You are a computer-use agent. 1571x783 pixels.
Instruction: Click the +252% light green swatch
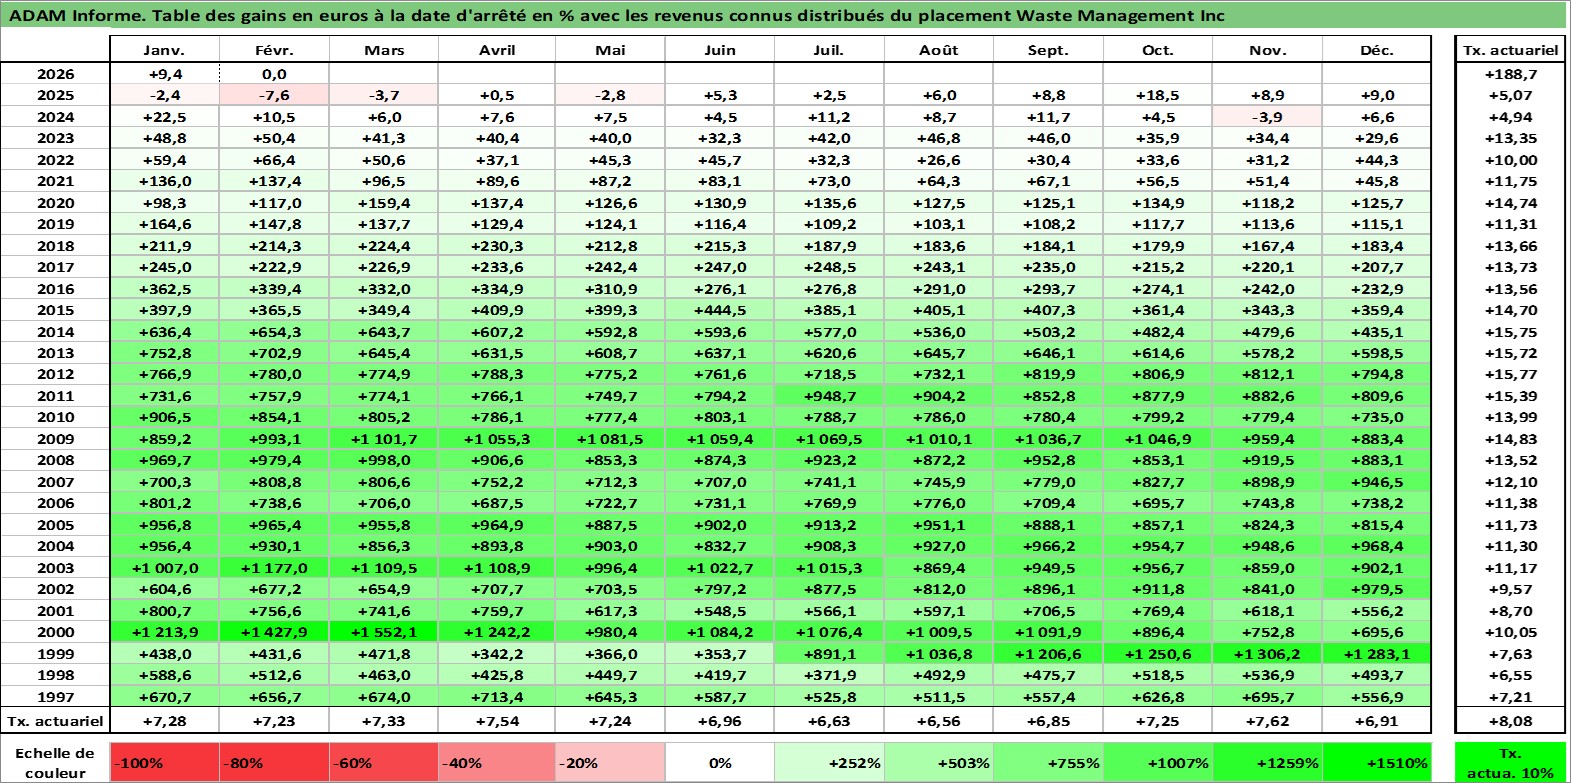click(x=828, y=762)
